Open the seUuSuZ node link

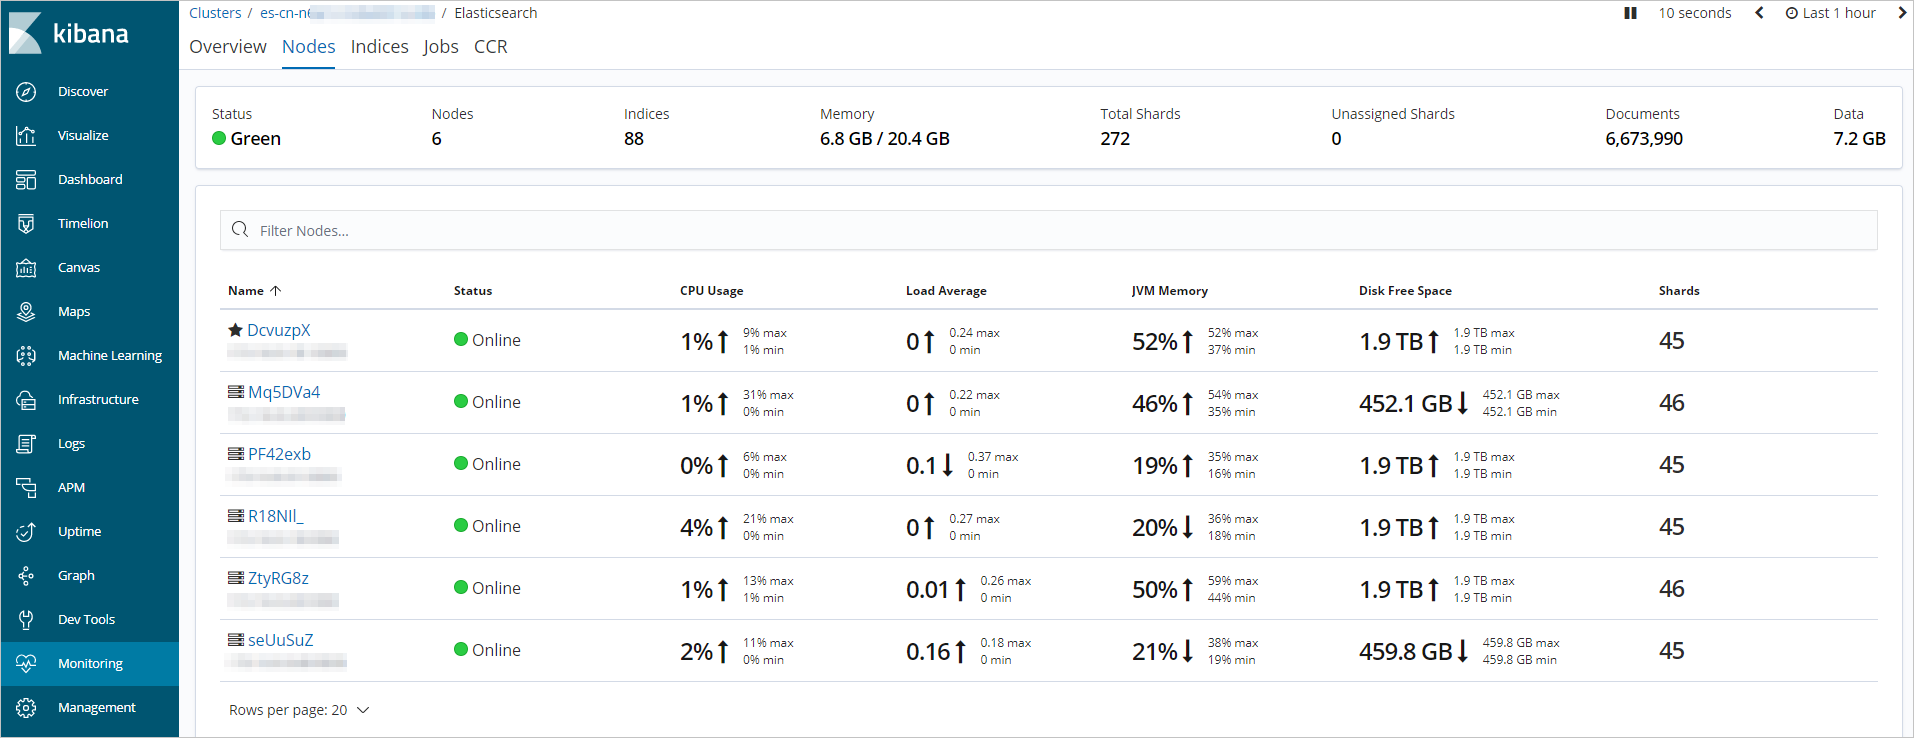(281, 640)
